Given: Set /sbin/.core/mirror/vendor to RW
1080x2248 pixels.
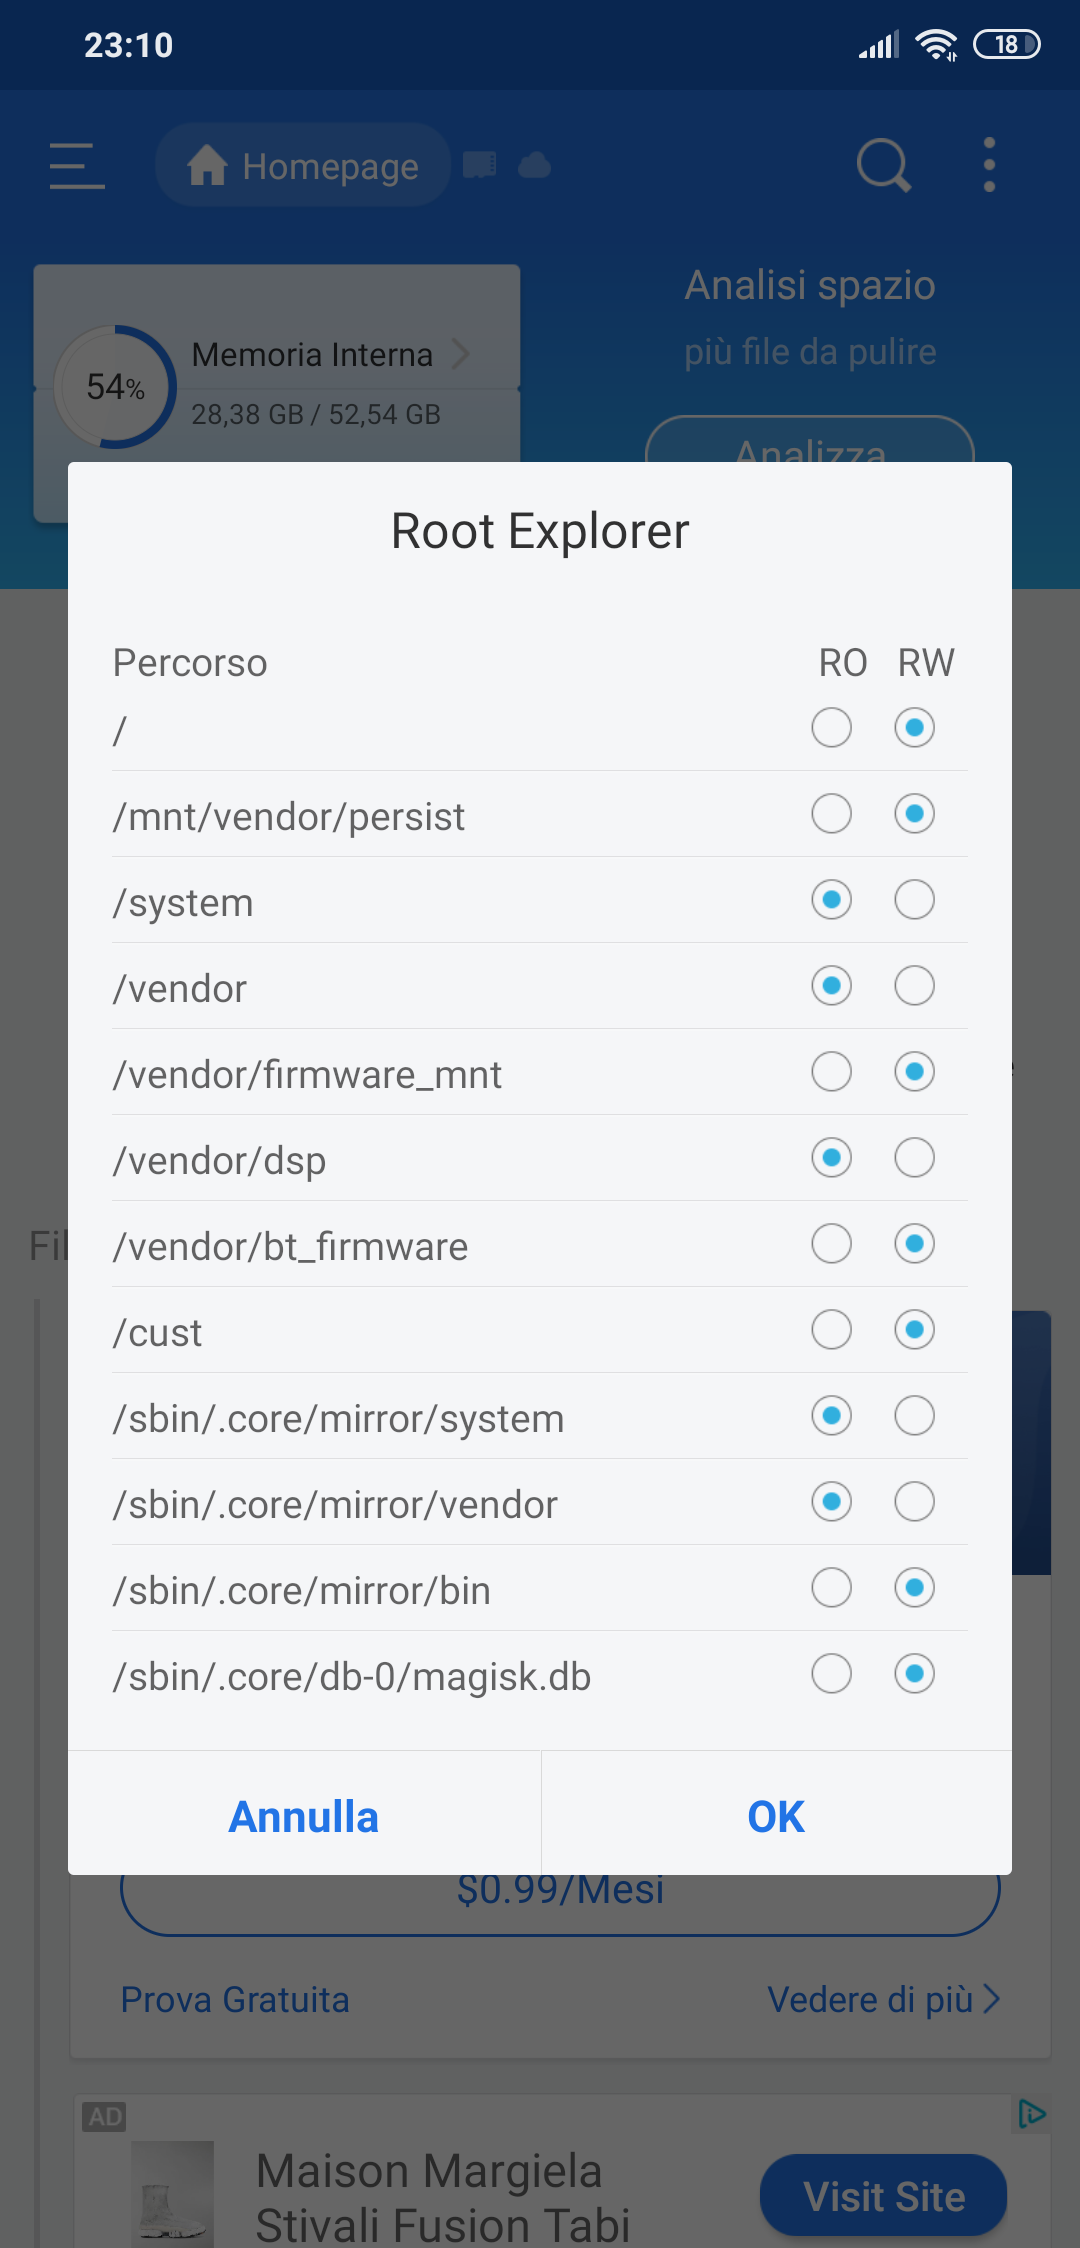Looking at the screenshot, I should pyautogui.click(x=914, y=1502).
